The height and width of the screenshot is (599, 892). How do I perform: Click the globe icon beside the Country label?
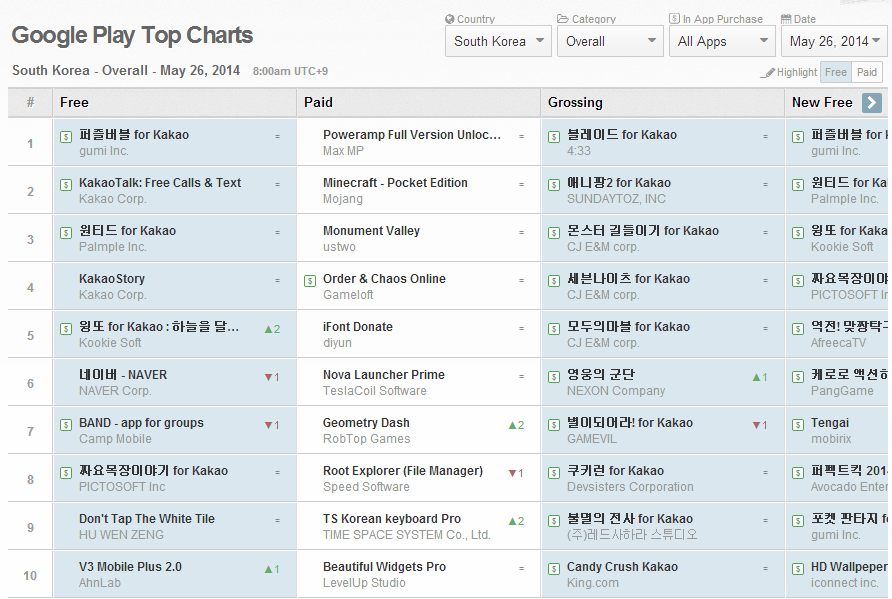[x=450, y=19]
